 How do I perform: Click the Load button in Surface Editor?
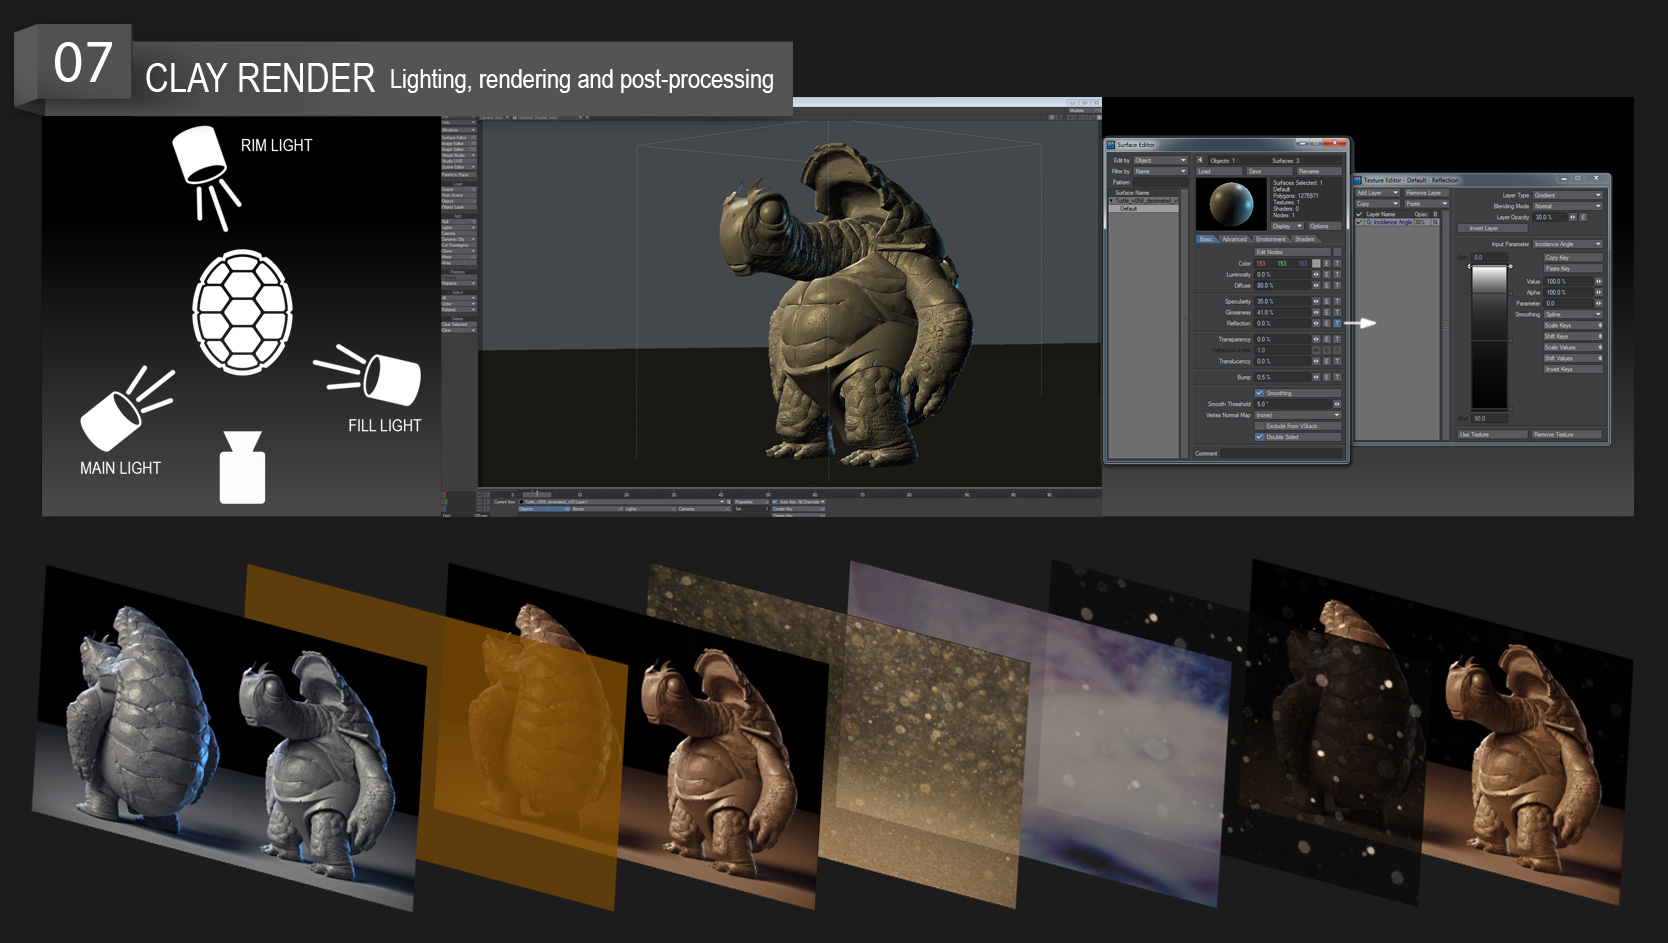[x=1219, y=171]
